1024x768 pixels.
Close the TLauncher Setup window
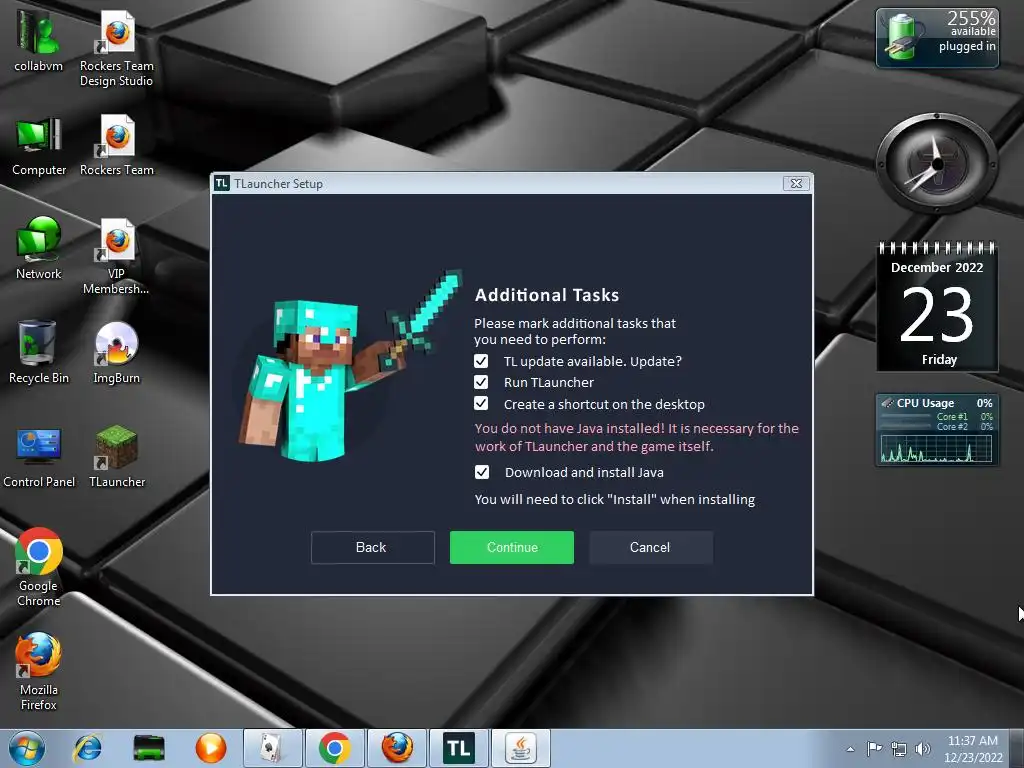(x=796, y=184)
